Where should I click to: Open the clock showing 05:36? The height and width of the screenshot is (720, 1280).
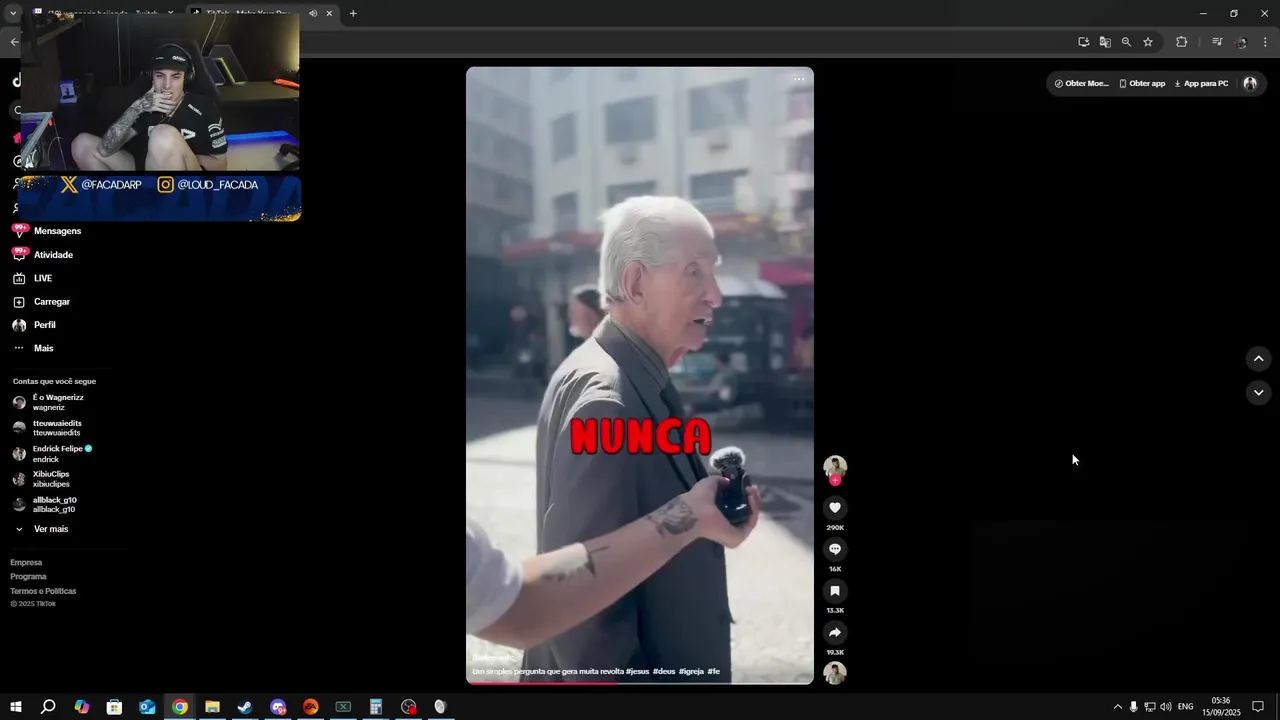(1221, 707)
